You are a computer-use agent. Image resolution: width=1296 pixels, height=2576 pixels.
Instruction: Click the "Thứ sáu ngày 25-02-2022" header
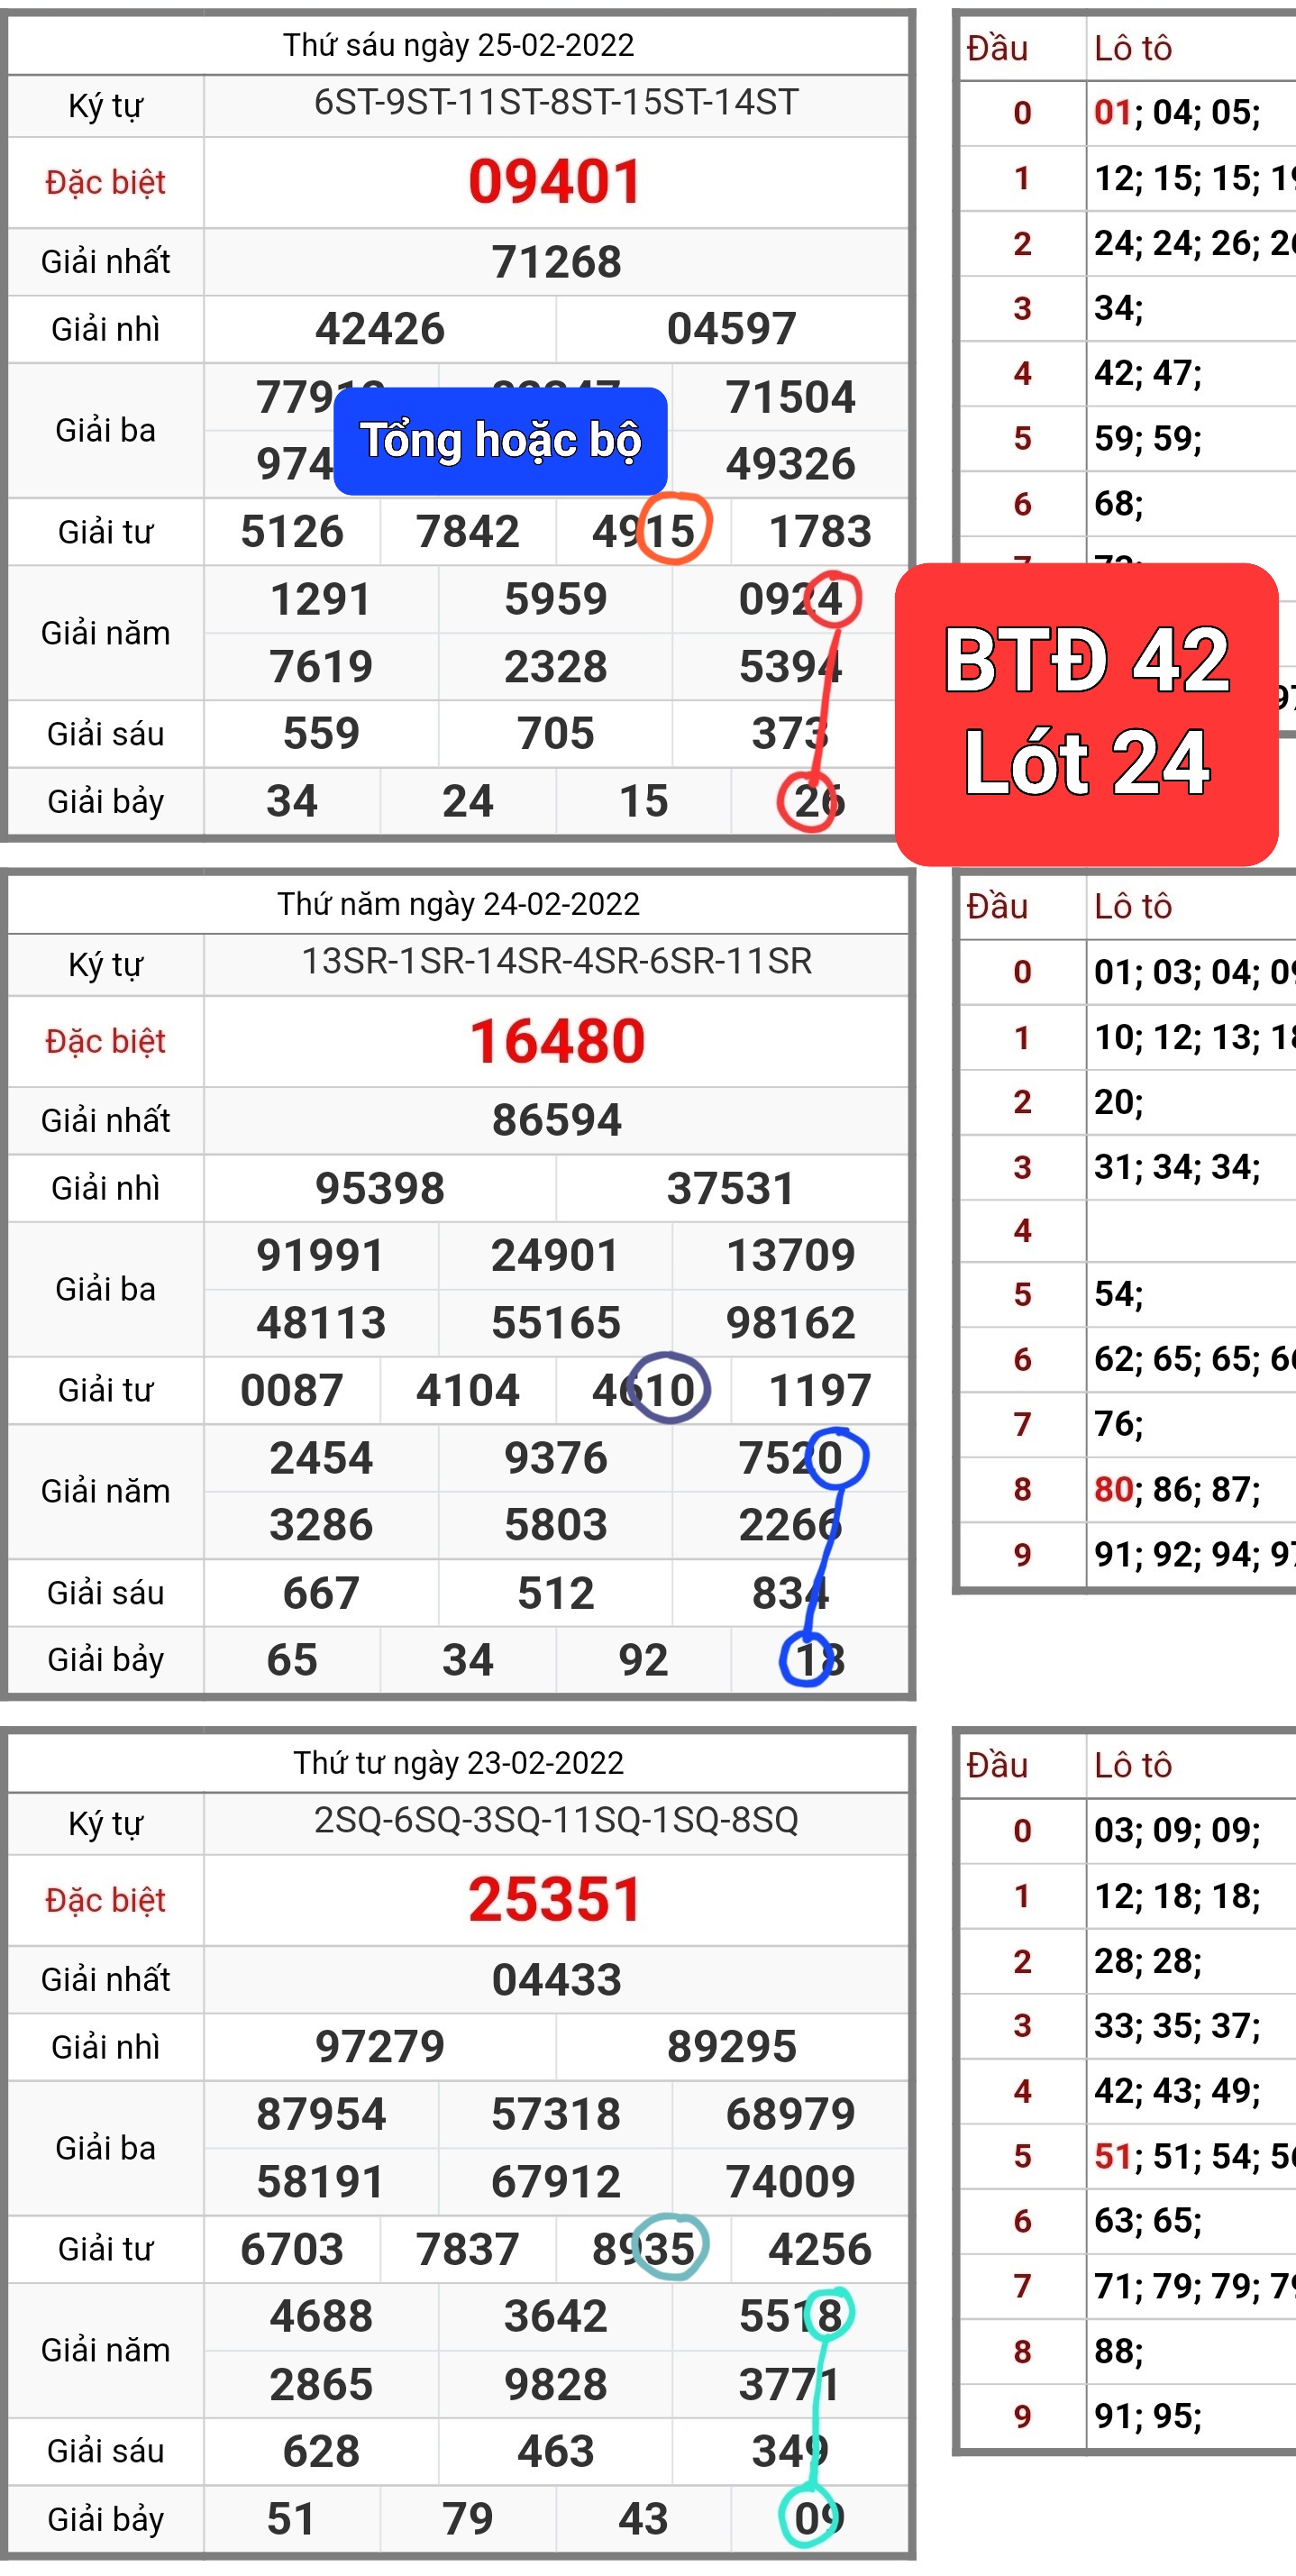458,45
